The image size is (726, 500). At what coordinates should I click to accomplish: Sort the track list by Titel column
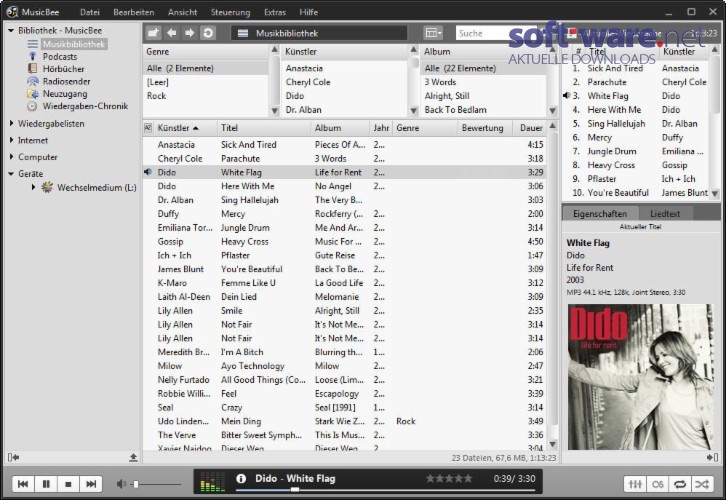[x=264, y=128]
